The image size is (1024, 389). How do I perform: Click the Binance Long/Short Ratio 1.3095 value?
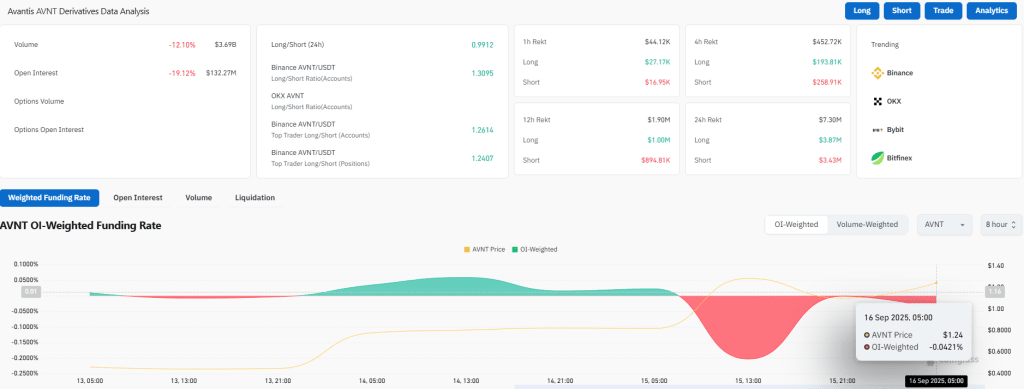482,73
